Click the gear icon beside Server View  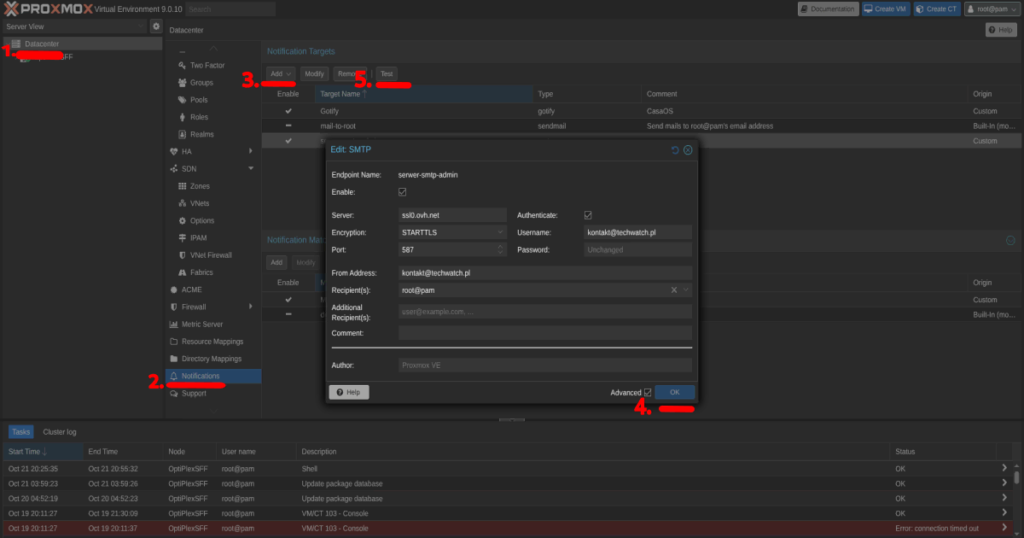pyautogui.click(x=156, y=26)
